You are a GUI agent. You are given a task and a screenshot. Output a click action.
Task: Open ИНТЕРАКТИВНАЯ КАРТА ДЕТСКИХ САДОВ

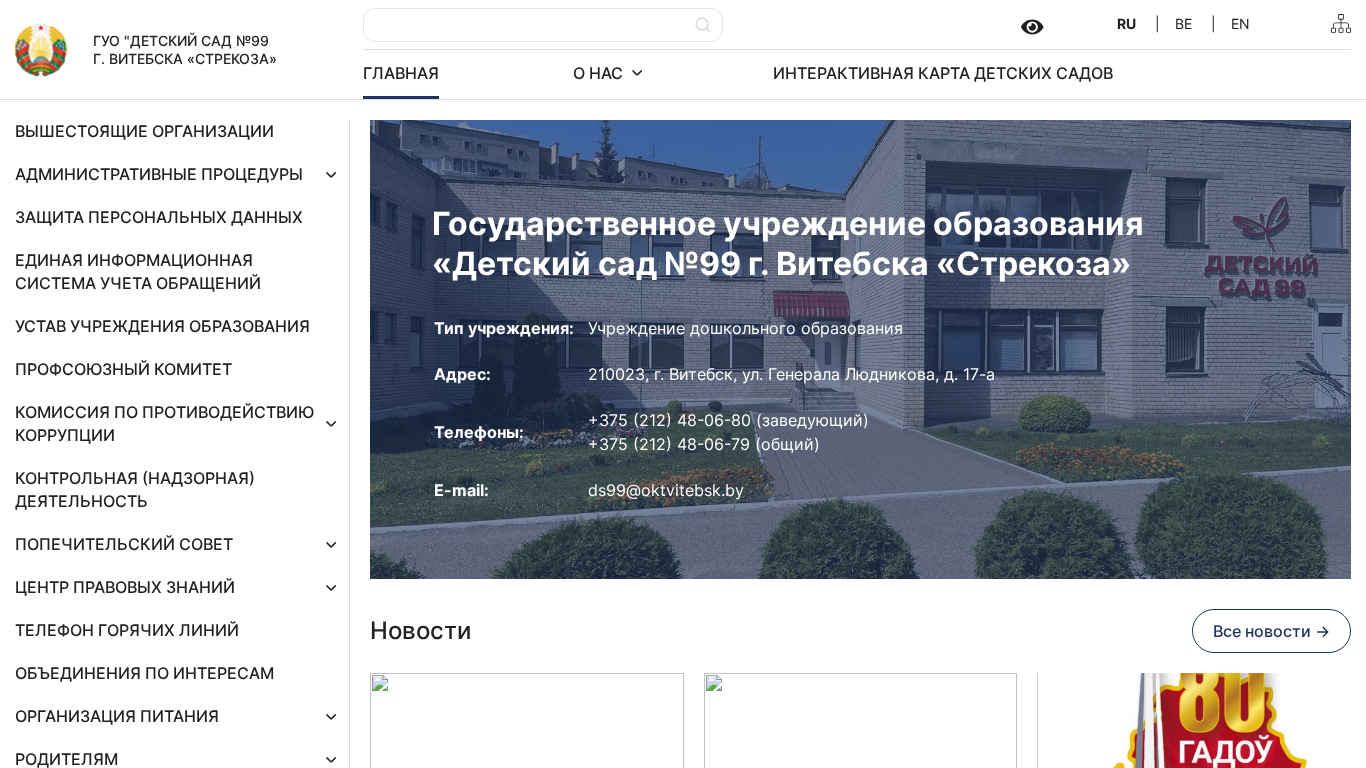[943, 73]
